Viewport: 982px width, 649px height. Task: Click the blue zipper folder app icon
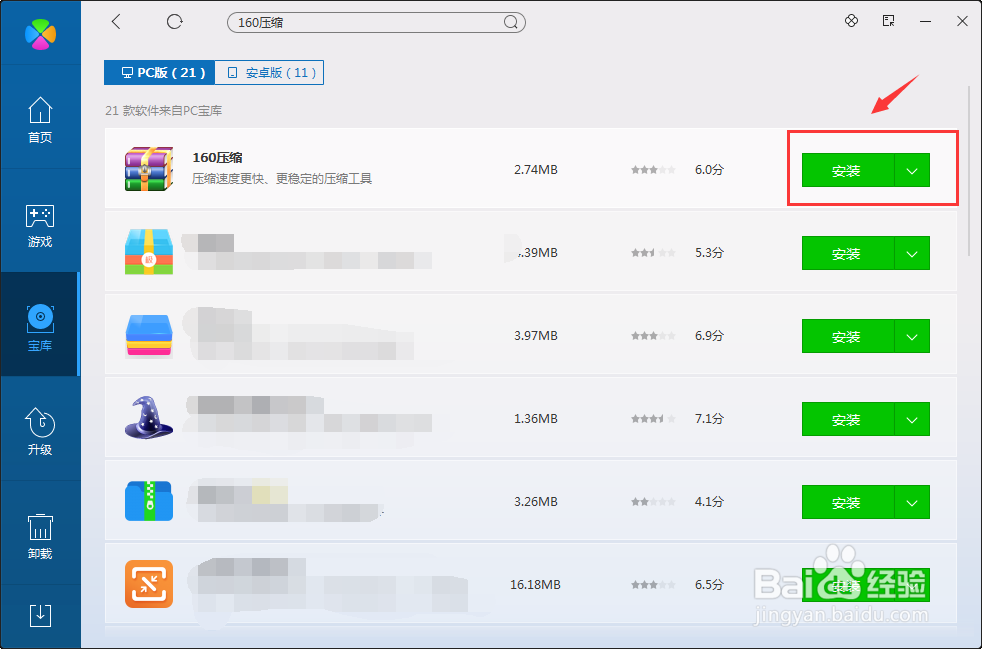point(148,501)
